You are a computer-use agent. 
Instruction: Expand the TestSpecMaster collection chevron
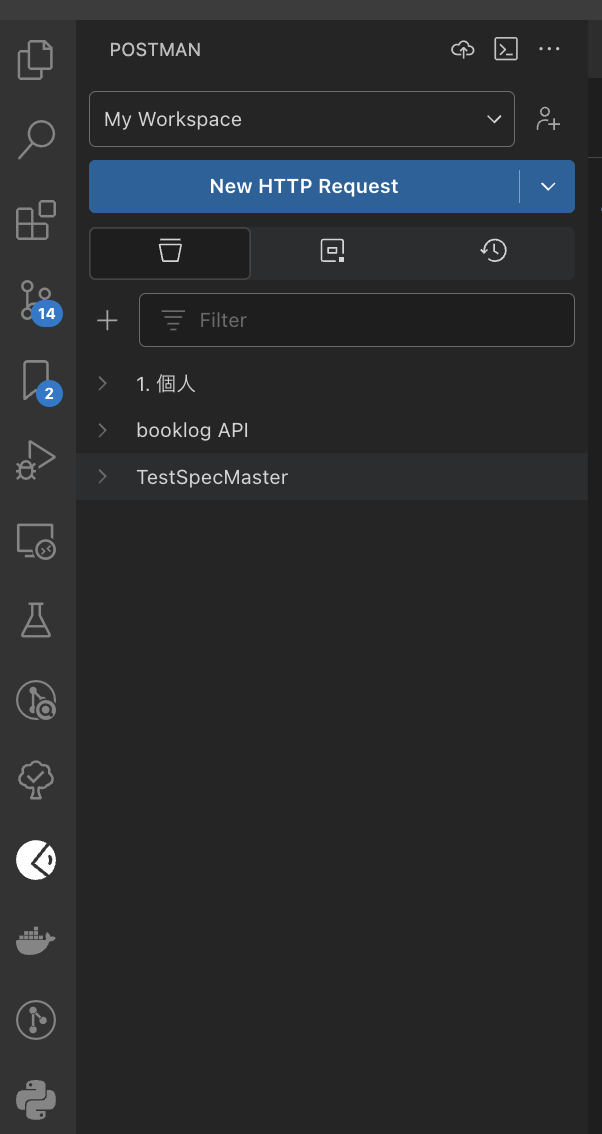click(103, 477)
